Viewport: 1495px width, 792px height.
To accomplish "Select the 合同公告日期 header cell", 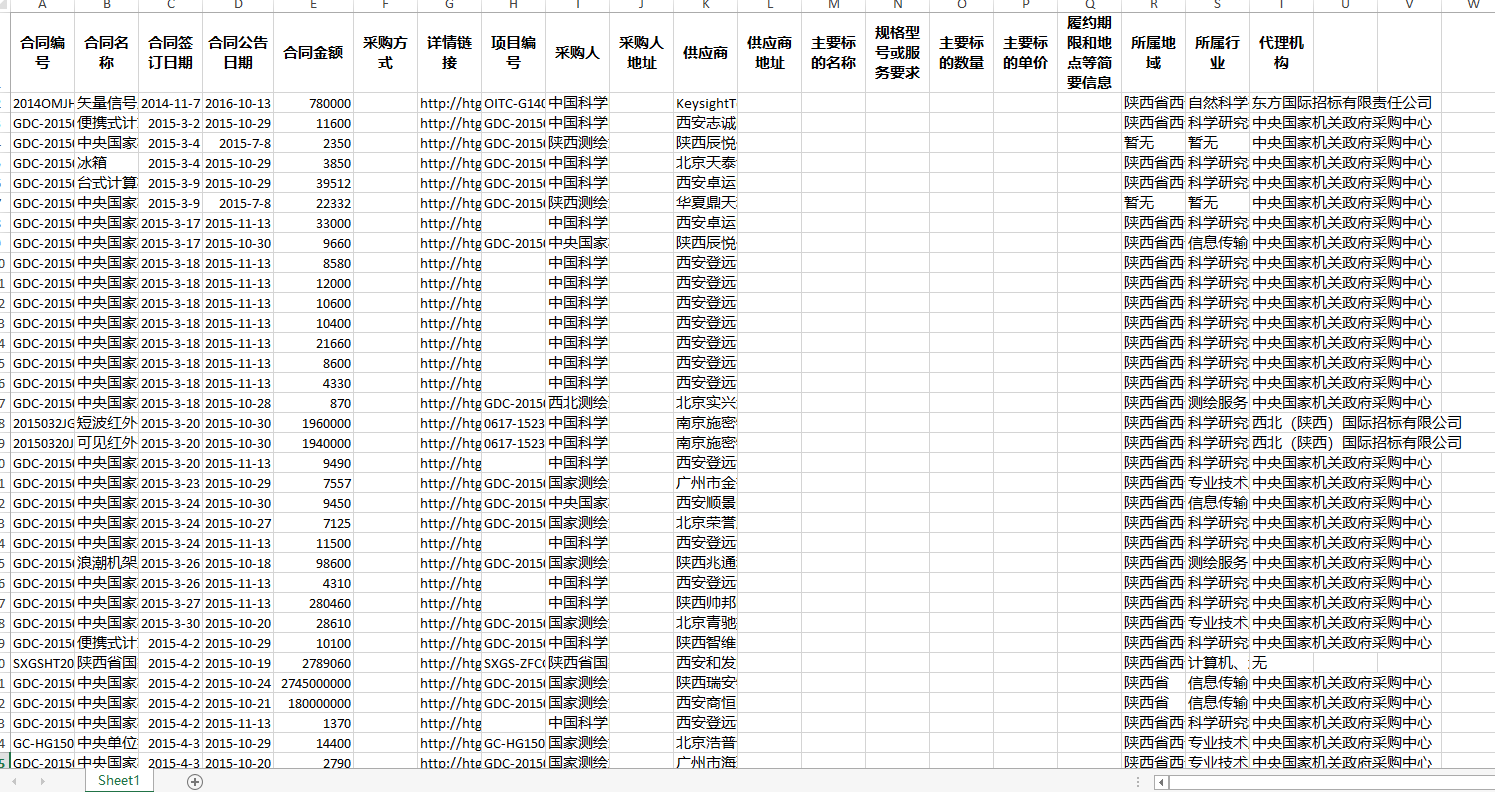I will (x=238, y=53).
